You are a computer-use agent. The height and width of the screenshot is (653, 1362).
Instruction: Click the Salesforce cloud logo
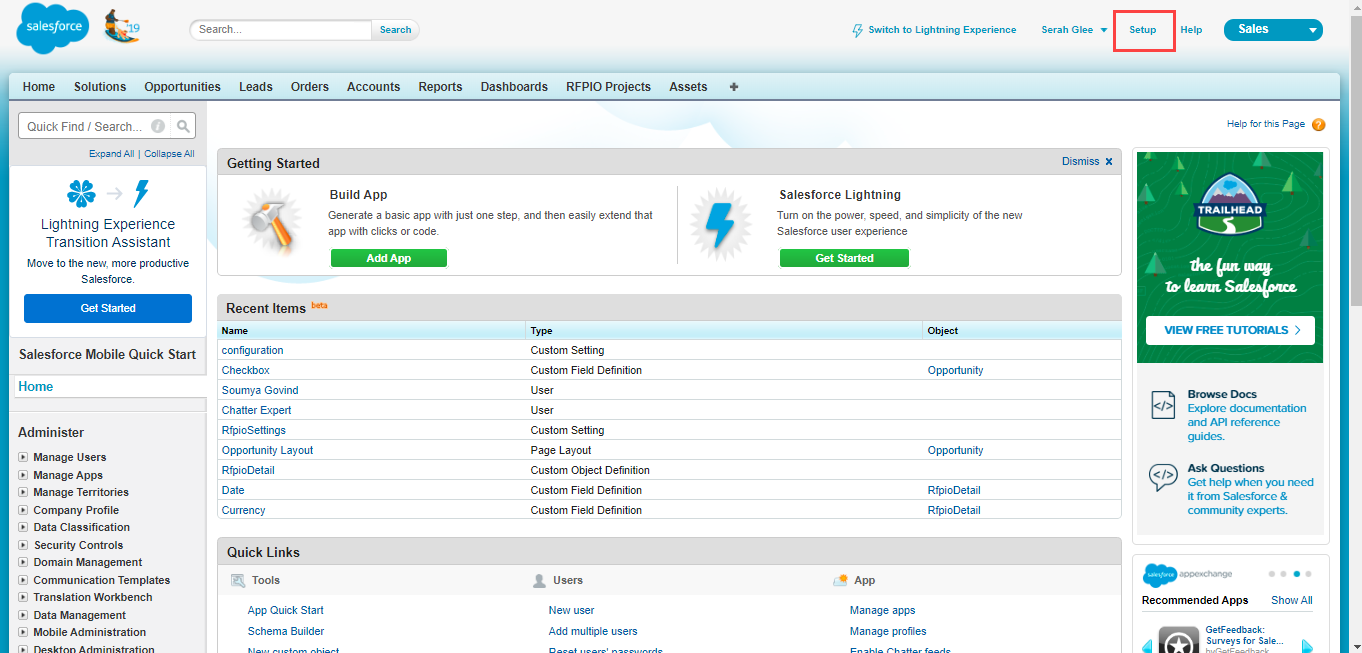click(53, 29)
